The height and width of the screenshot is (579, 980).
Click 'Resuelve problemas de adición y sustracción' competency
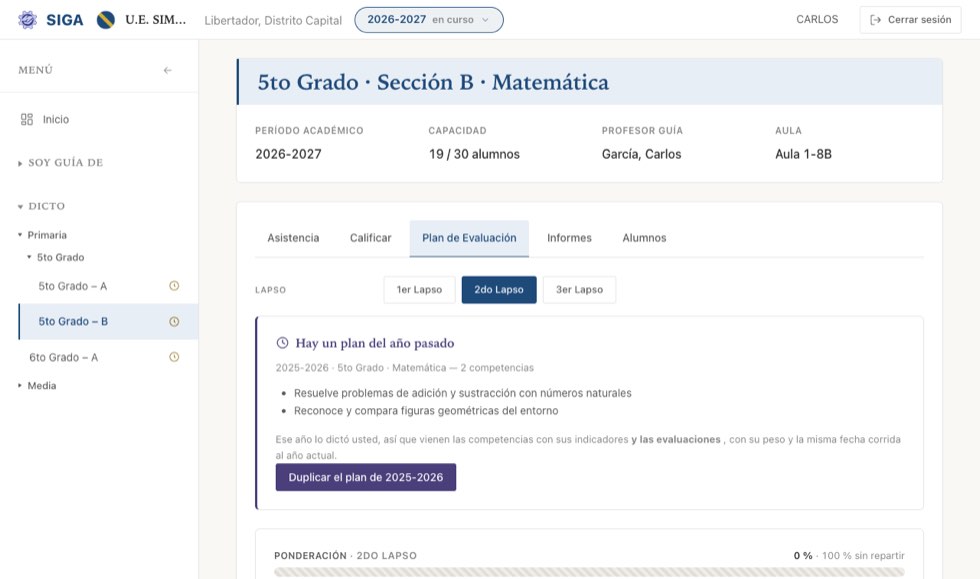pyautogui.click(x=462, y=393)
